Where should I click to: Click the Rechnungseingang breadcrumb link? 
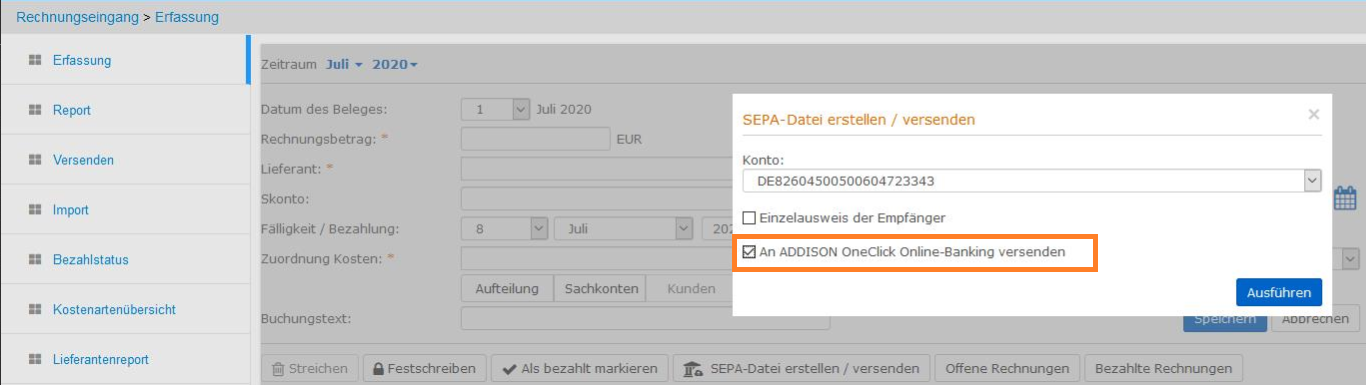(77, 17)
